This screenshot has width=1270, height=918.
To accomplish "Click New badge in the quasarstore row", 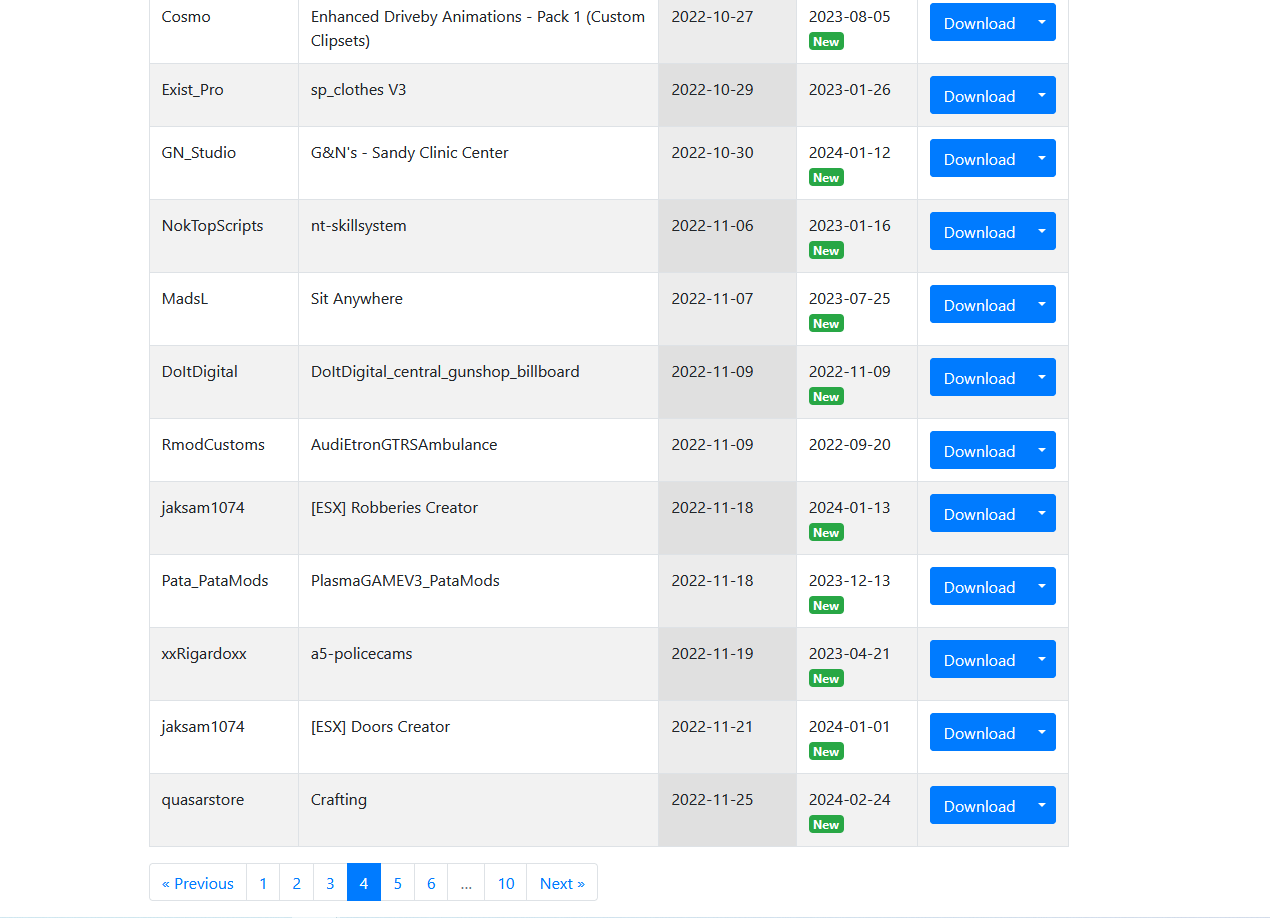I will click(x=826, y=824).
